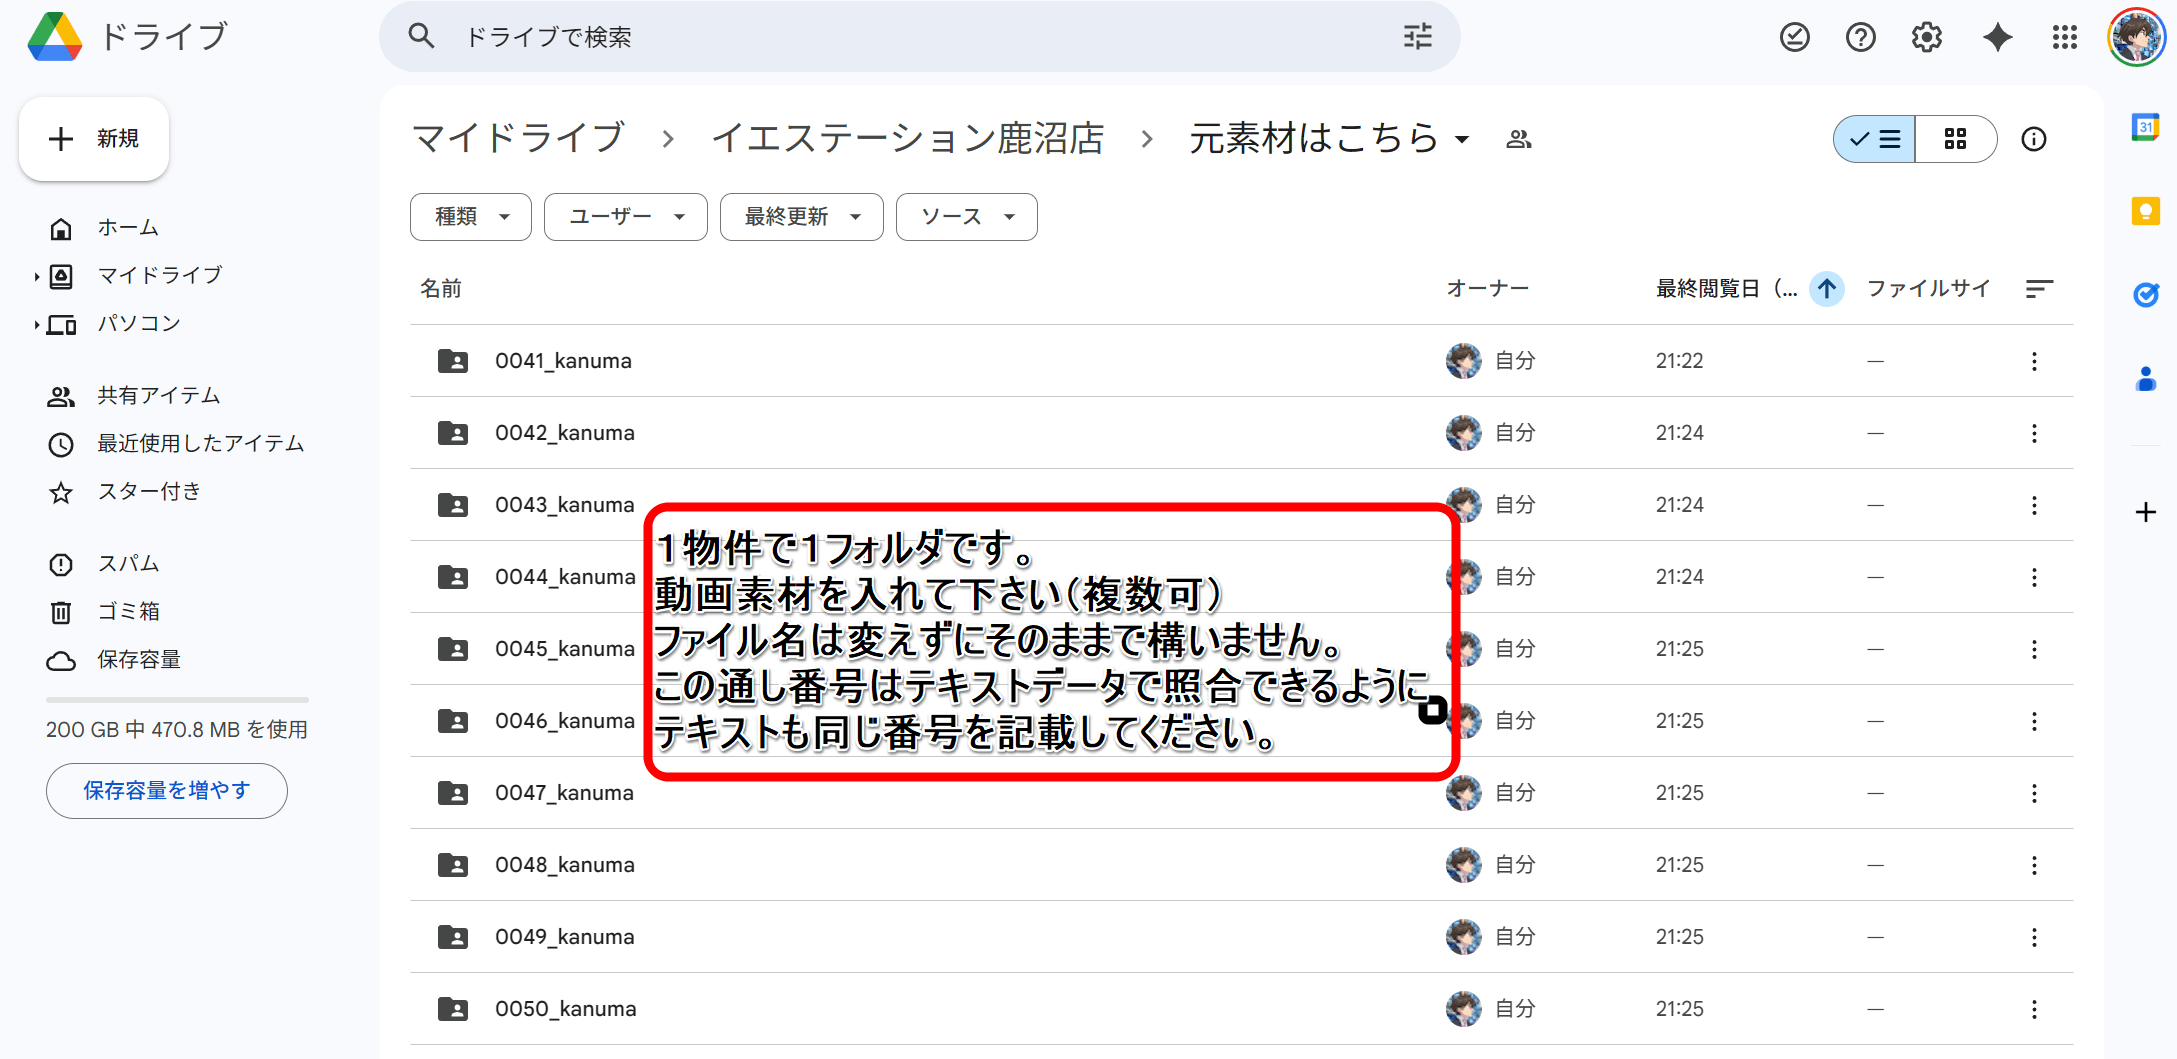The height and width of the screenshot is (1059, 2177).
Task: Open Google Tasks side panel icon
Action: point(2145,295)
